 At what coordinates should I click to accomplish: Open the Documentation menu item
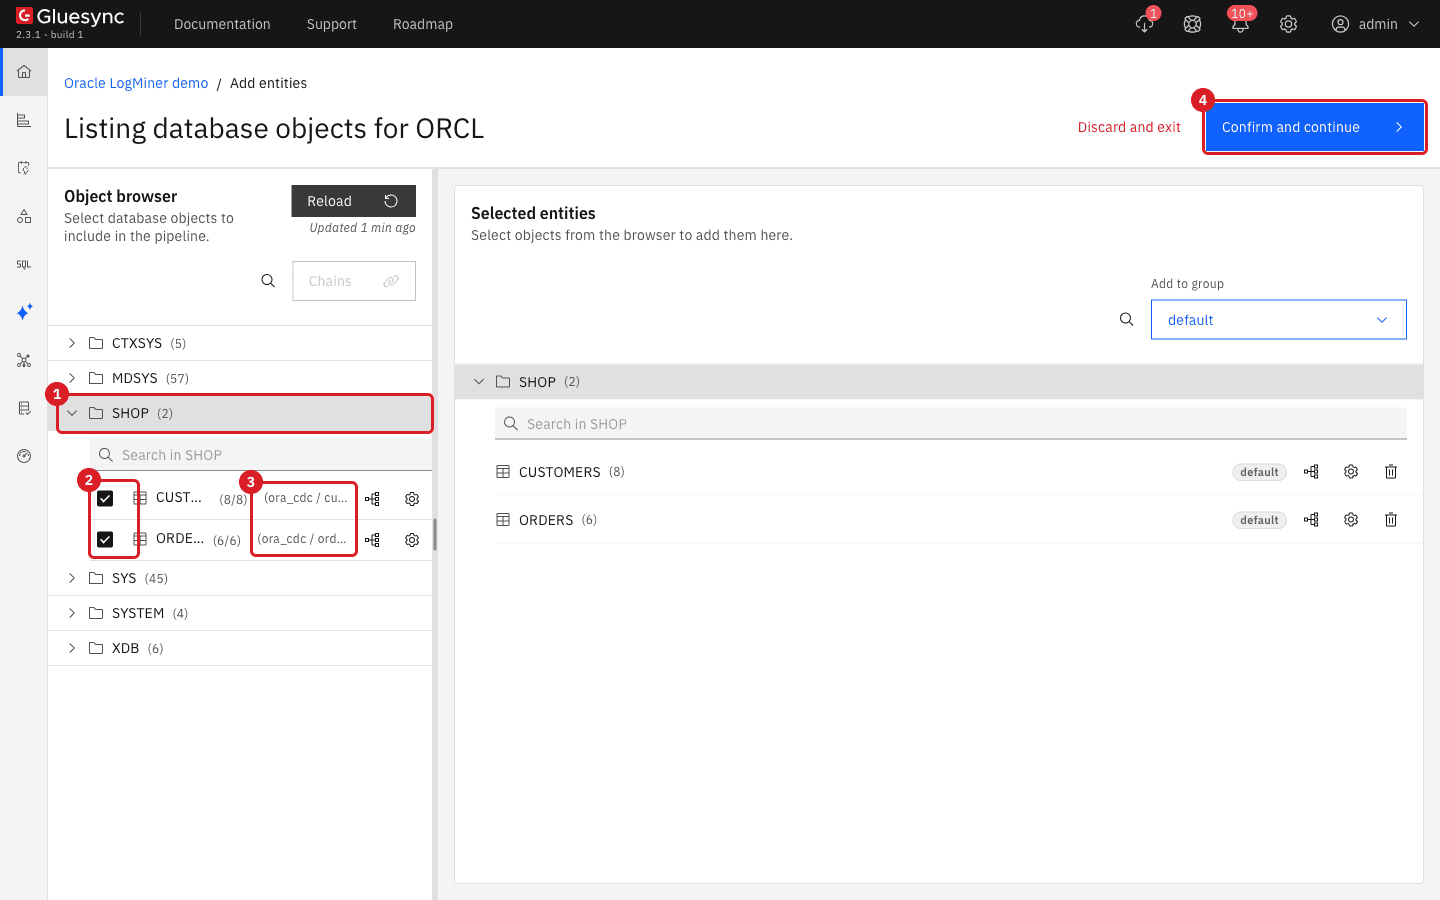pyautogui.click(x=222, y=24)
